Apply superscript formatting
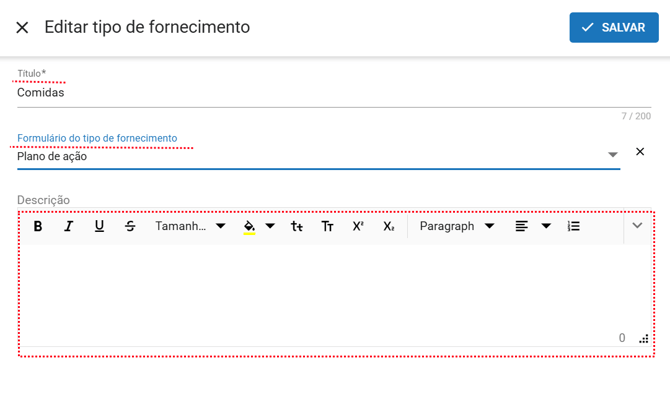Viewport: 670px width, 410px height. tap(358, 226)
